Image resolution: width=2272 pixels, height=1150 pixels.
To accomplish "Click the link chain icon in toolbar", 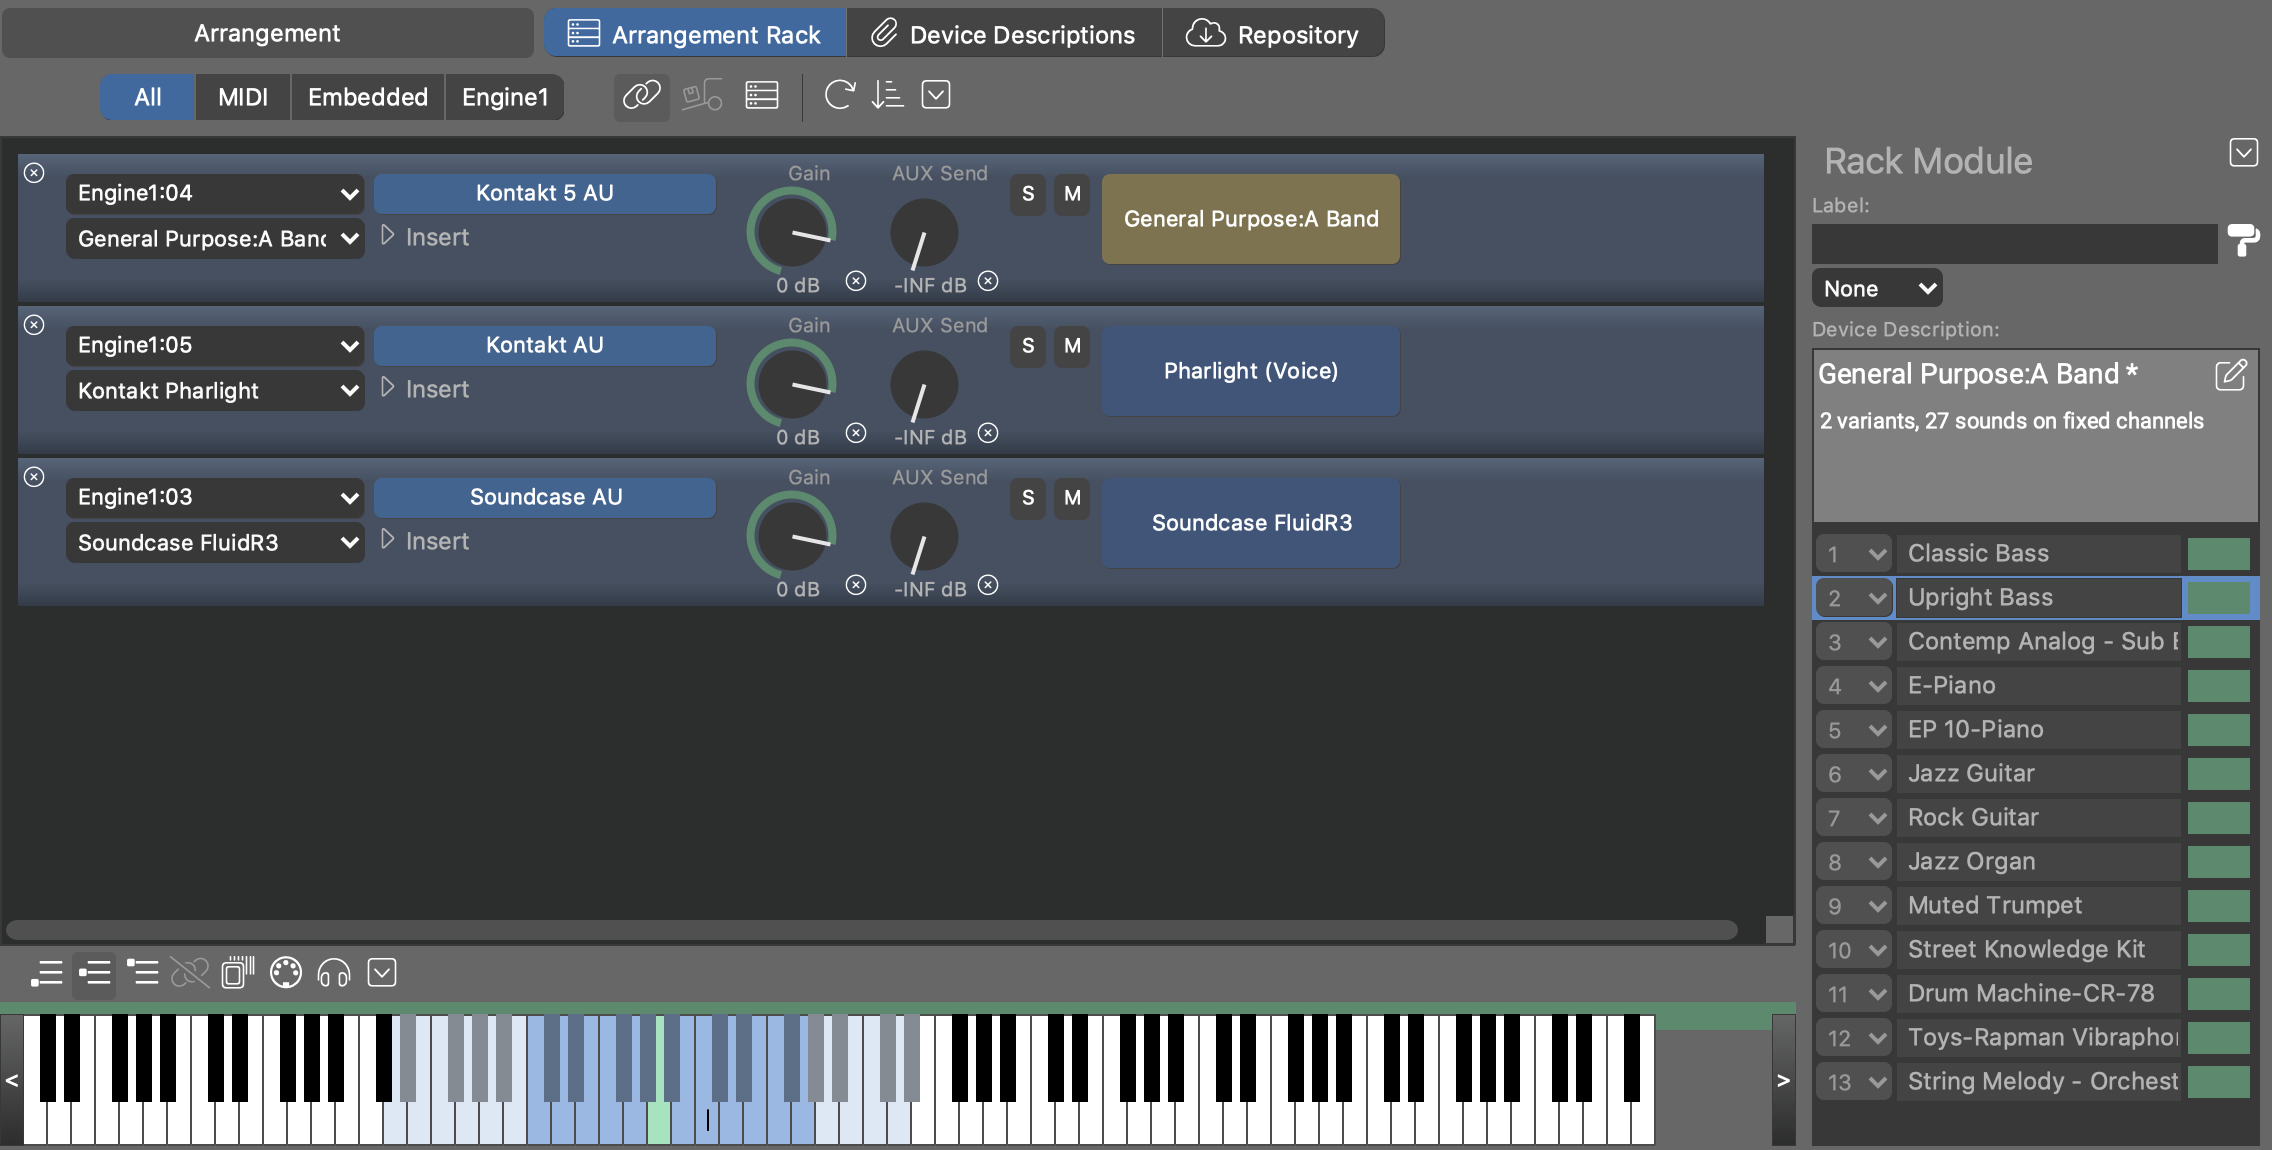I will pyautogui.click(x=641, y=96).
